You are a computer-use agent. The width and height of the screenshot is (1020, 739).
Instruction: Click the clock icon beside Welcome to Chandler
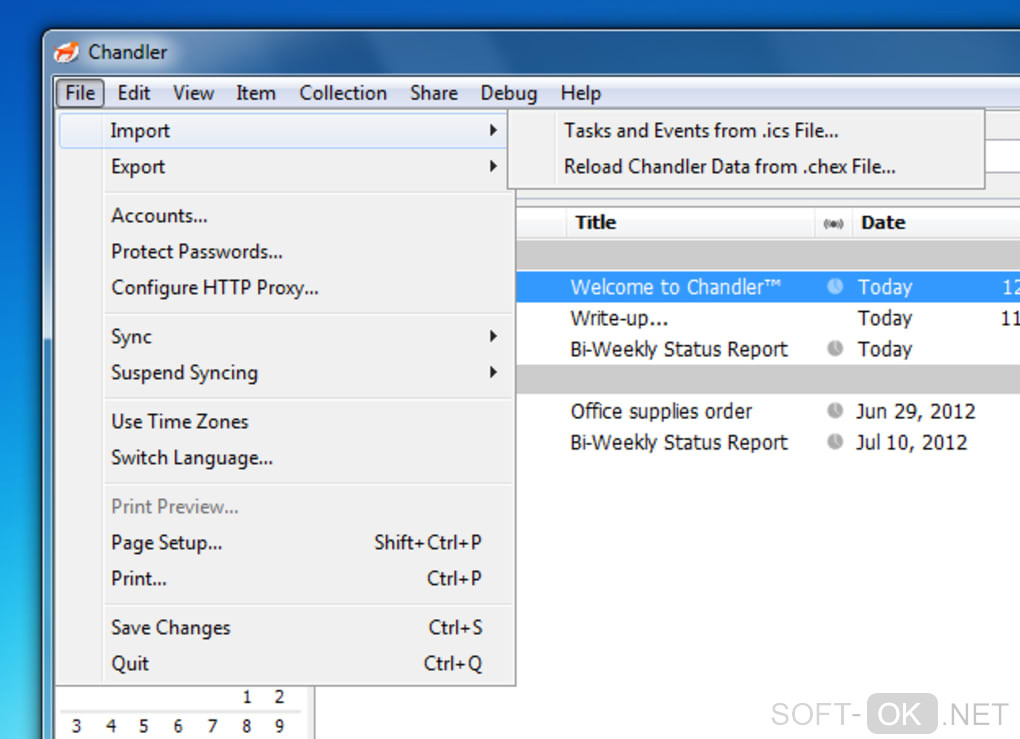[835, 287]
